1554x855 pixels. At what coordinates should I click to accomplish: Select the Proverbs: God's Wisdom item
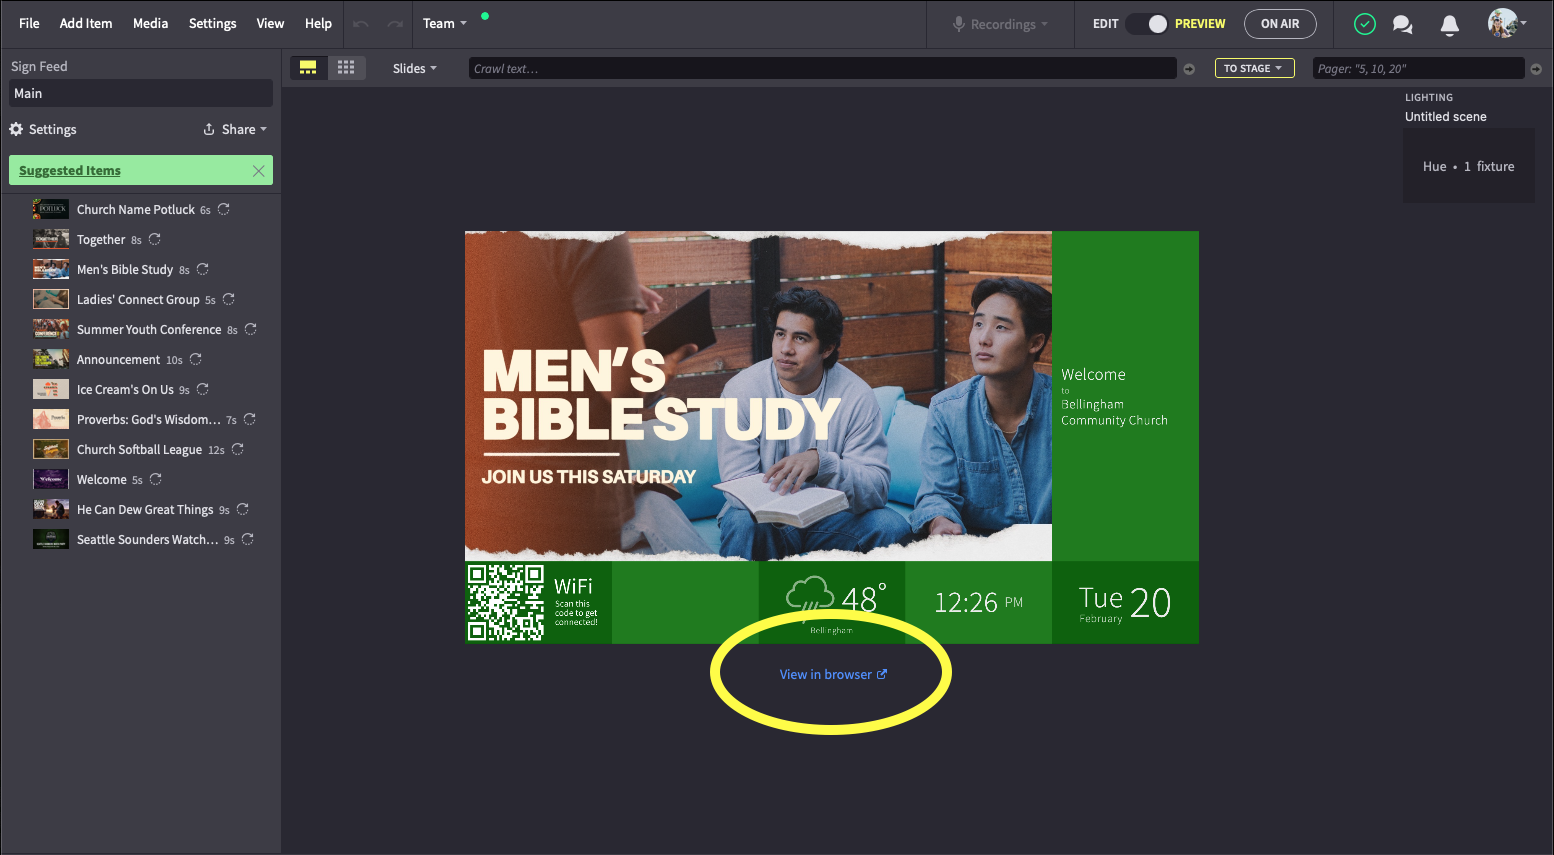click(x=149, y=420)
